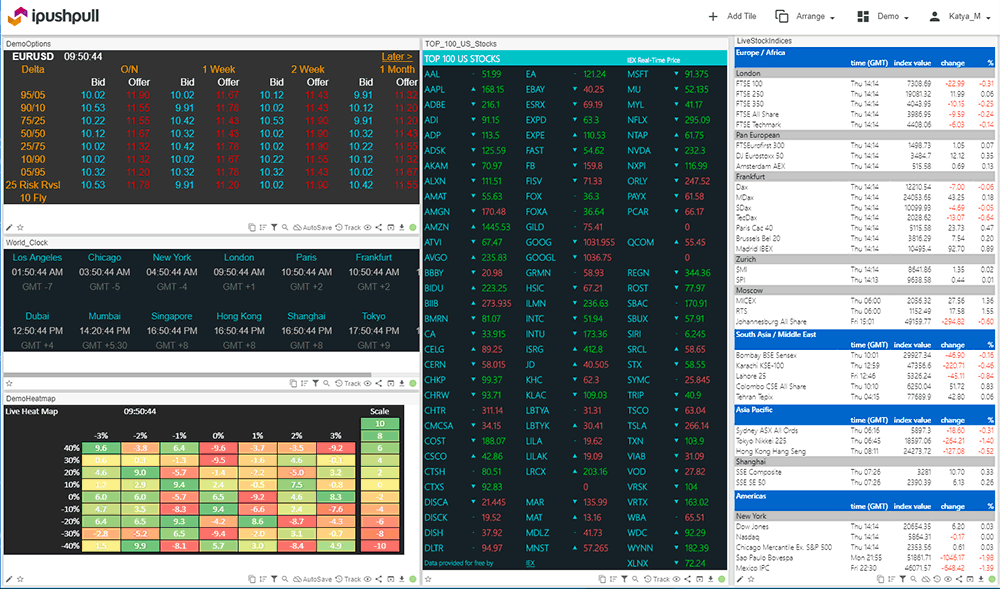1000x589 pixels.
Task: Download the World_Clock tile data
Action: coord(402,383)
